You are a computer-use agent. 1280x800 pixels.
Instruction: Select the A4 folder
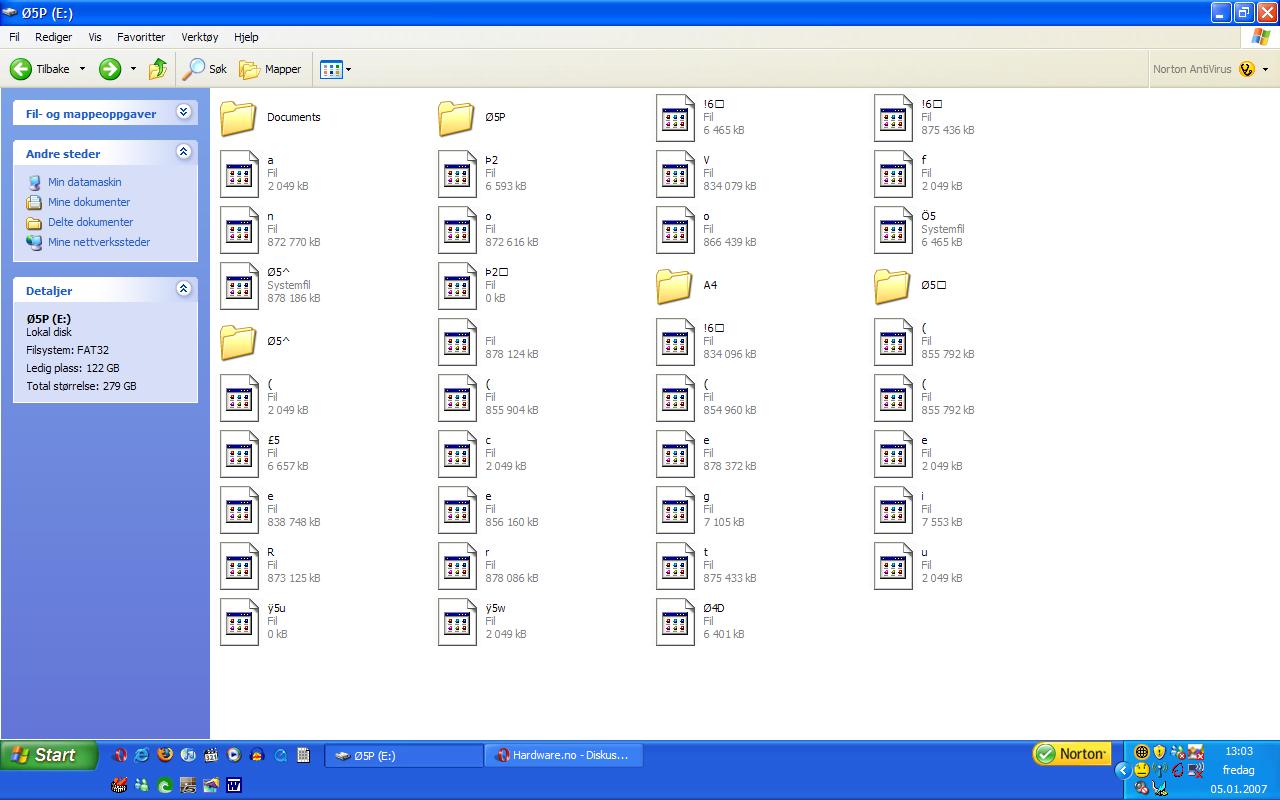tap(687, 285)
